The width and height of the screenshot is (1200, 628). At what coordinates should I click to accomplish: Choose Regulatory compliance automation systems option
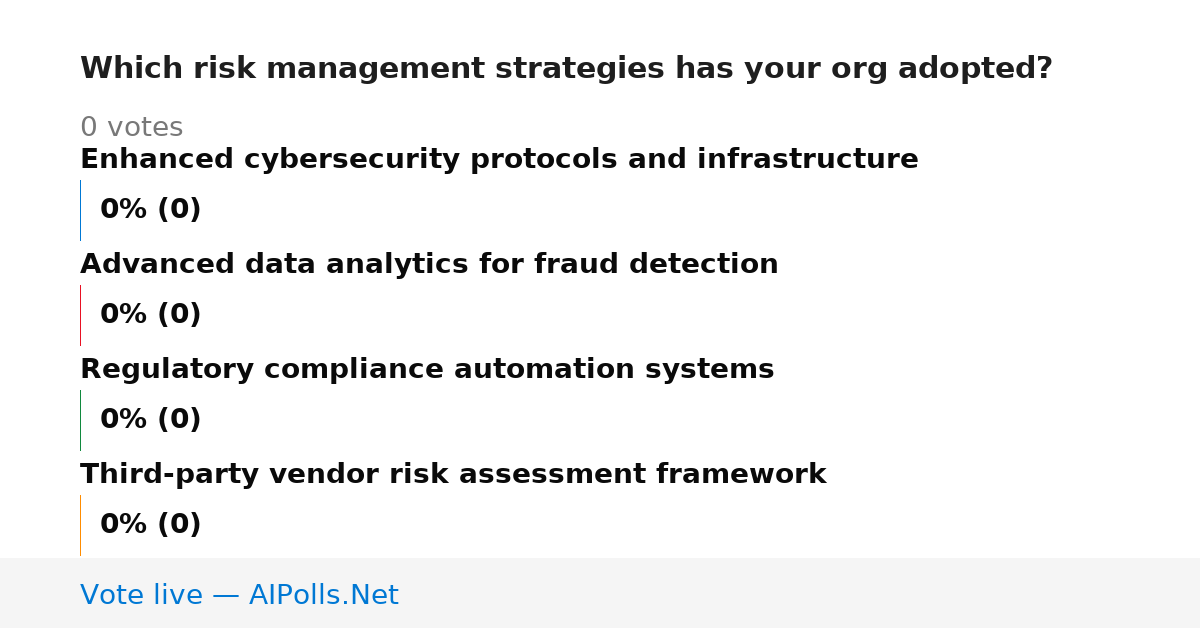[427, 370]
